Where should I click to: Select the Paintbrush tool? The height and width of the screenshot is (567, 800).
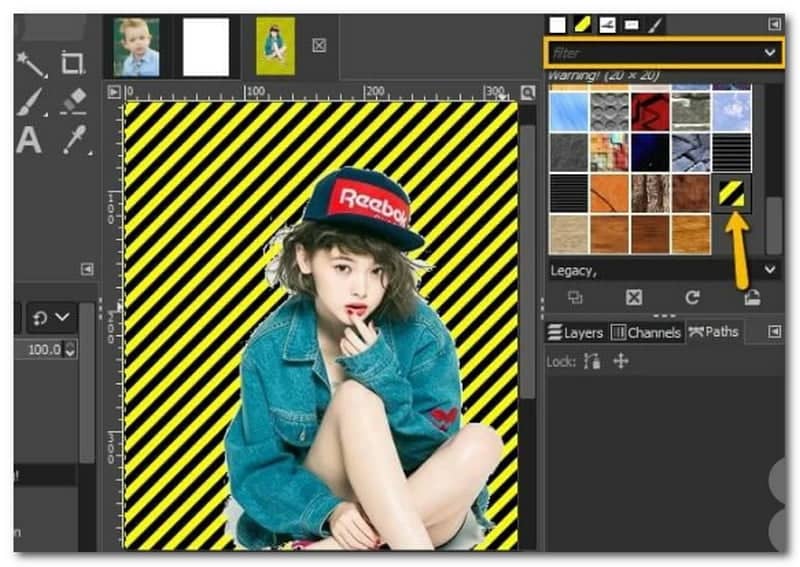tap(30, 101)
